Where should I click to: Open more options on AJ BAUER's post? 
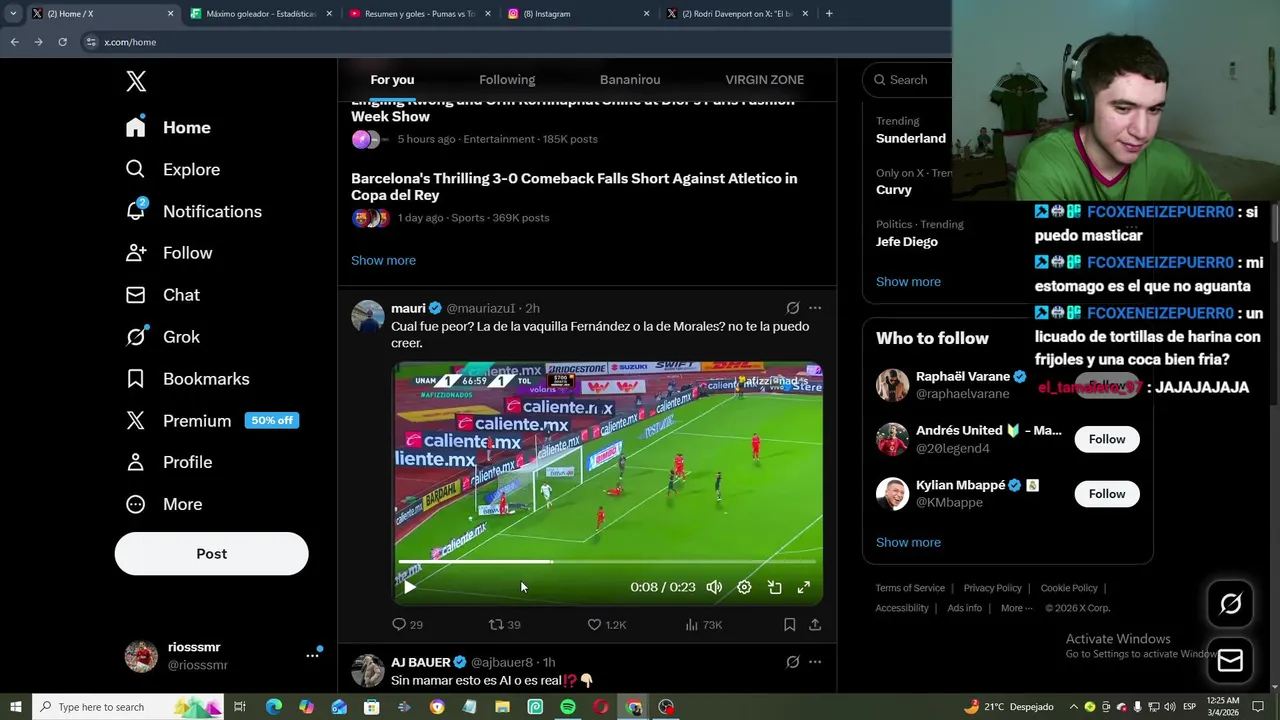coord(815,662)
